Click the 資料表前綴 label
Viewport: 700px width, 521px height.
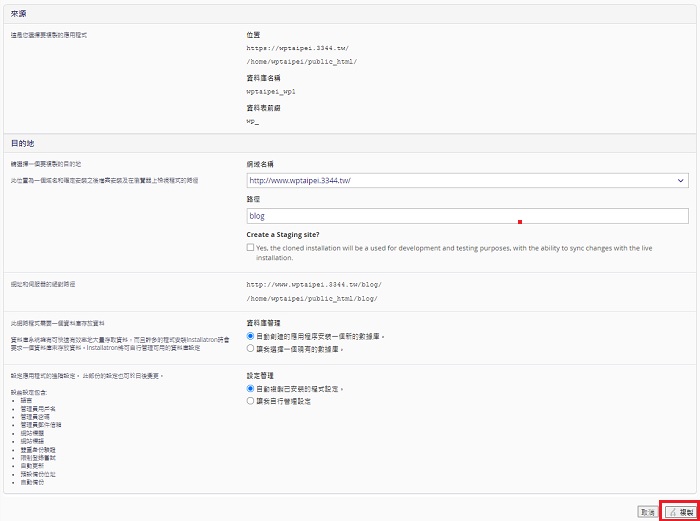263,108
